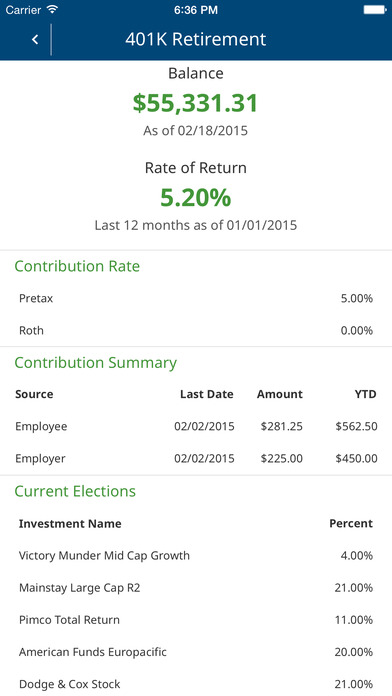Tap the 401K Retirement title
This screenshot has width=392, height=696.
tap(196, 40)
